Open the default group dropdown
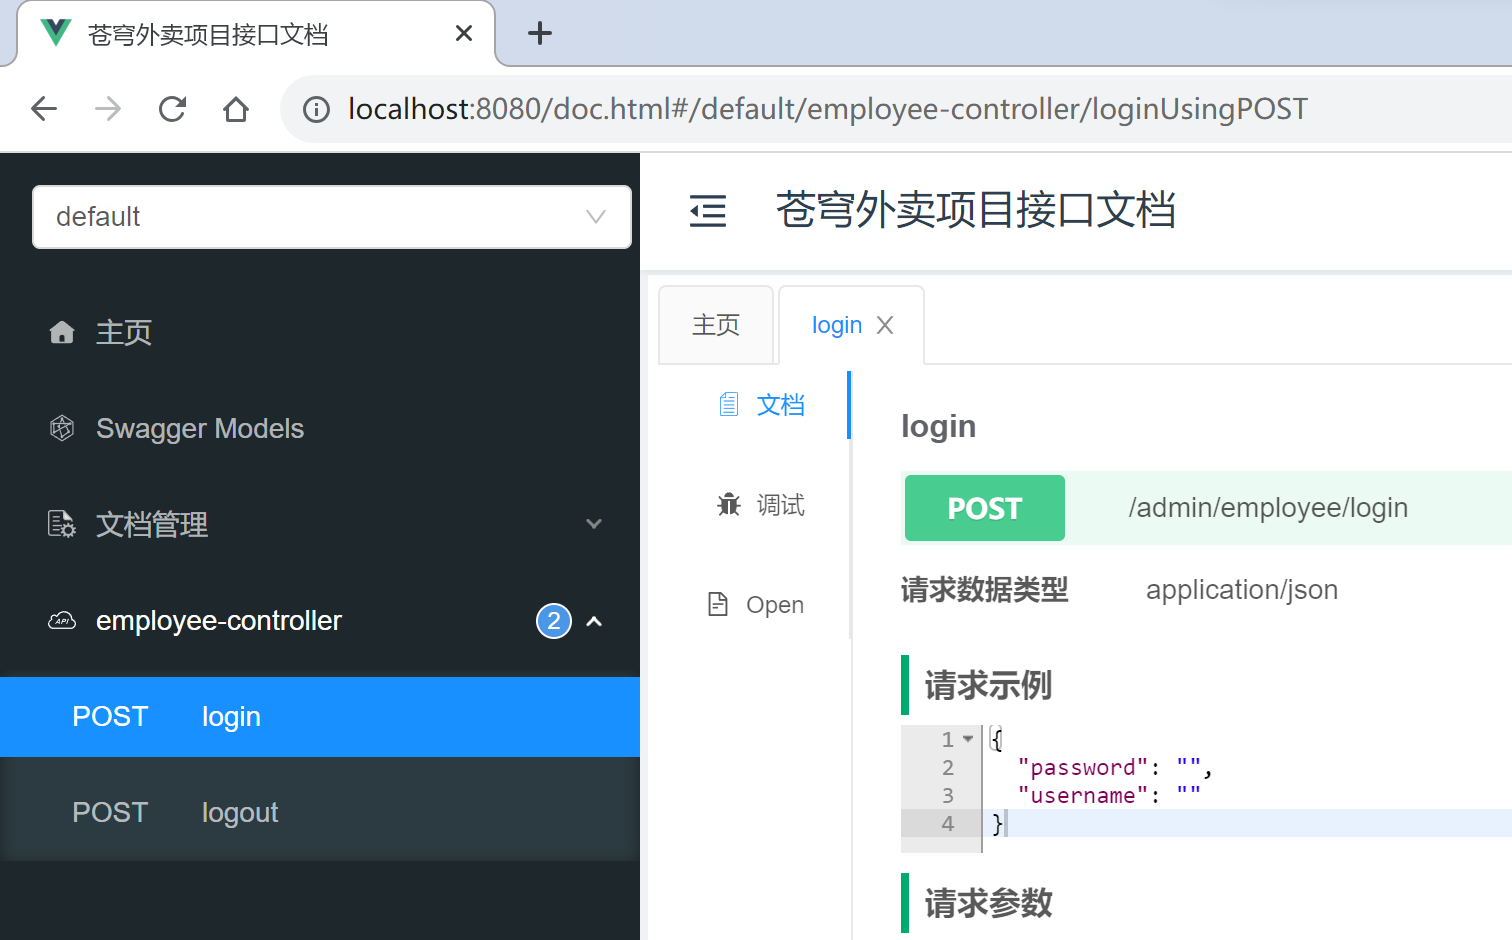 click(x=331, y=217)
